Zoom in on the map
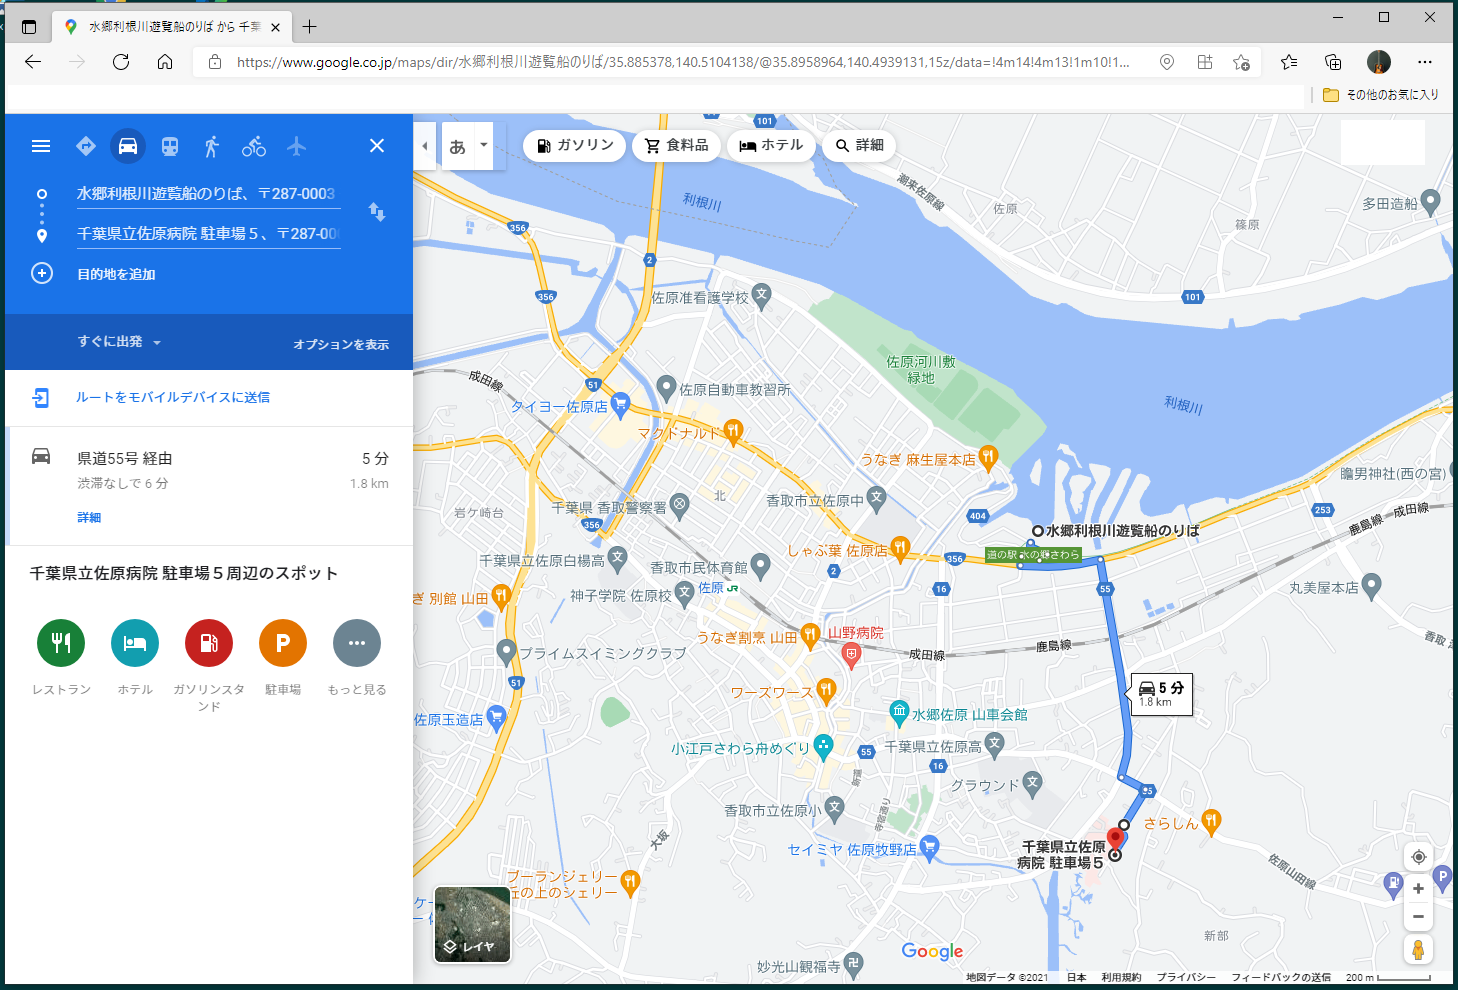The image size is (1458, 990). coord(1418,889)
